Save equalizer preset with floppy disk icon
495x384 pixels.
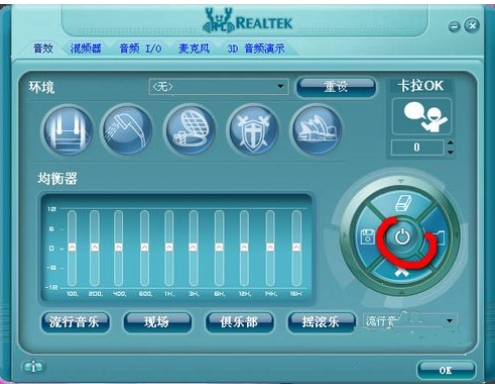[x=368, y=236]
